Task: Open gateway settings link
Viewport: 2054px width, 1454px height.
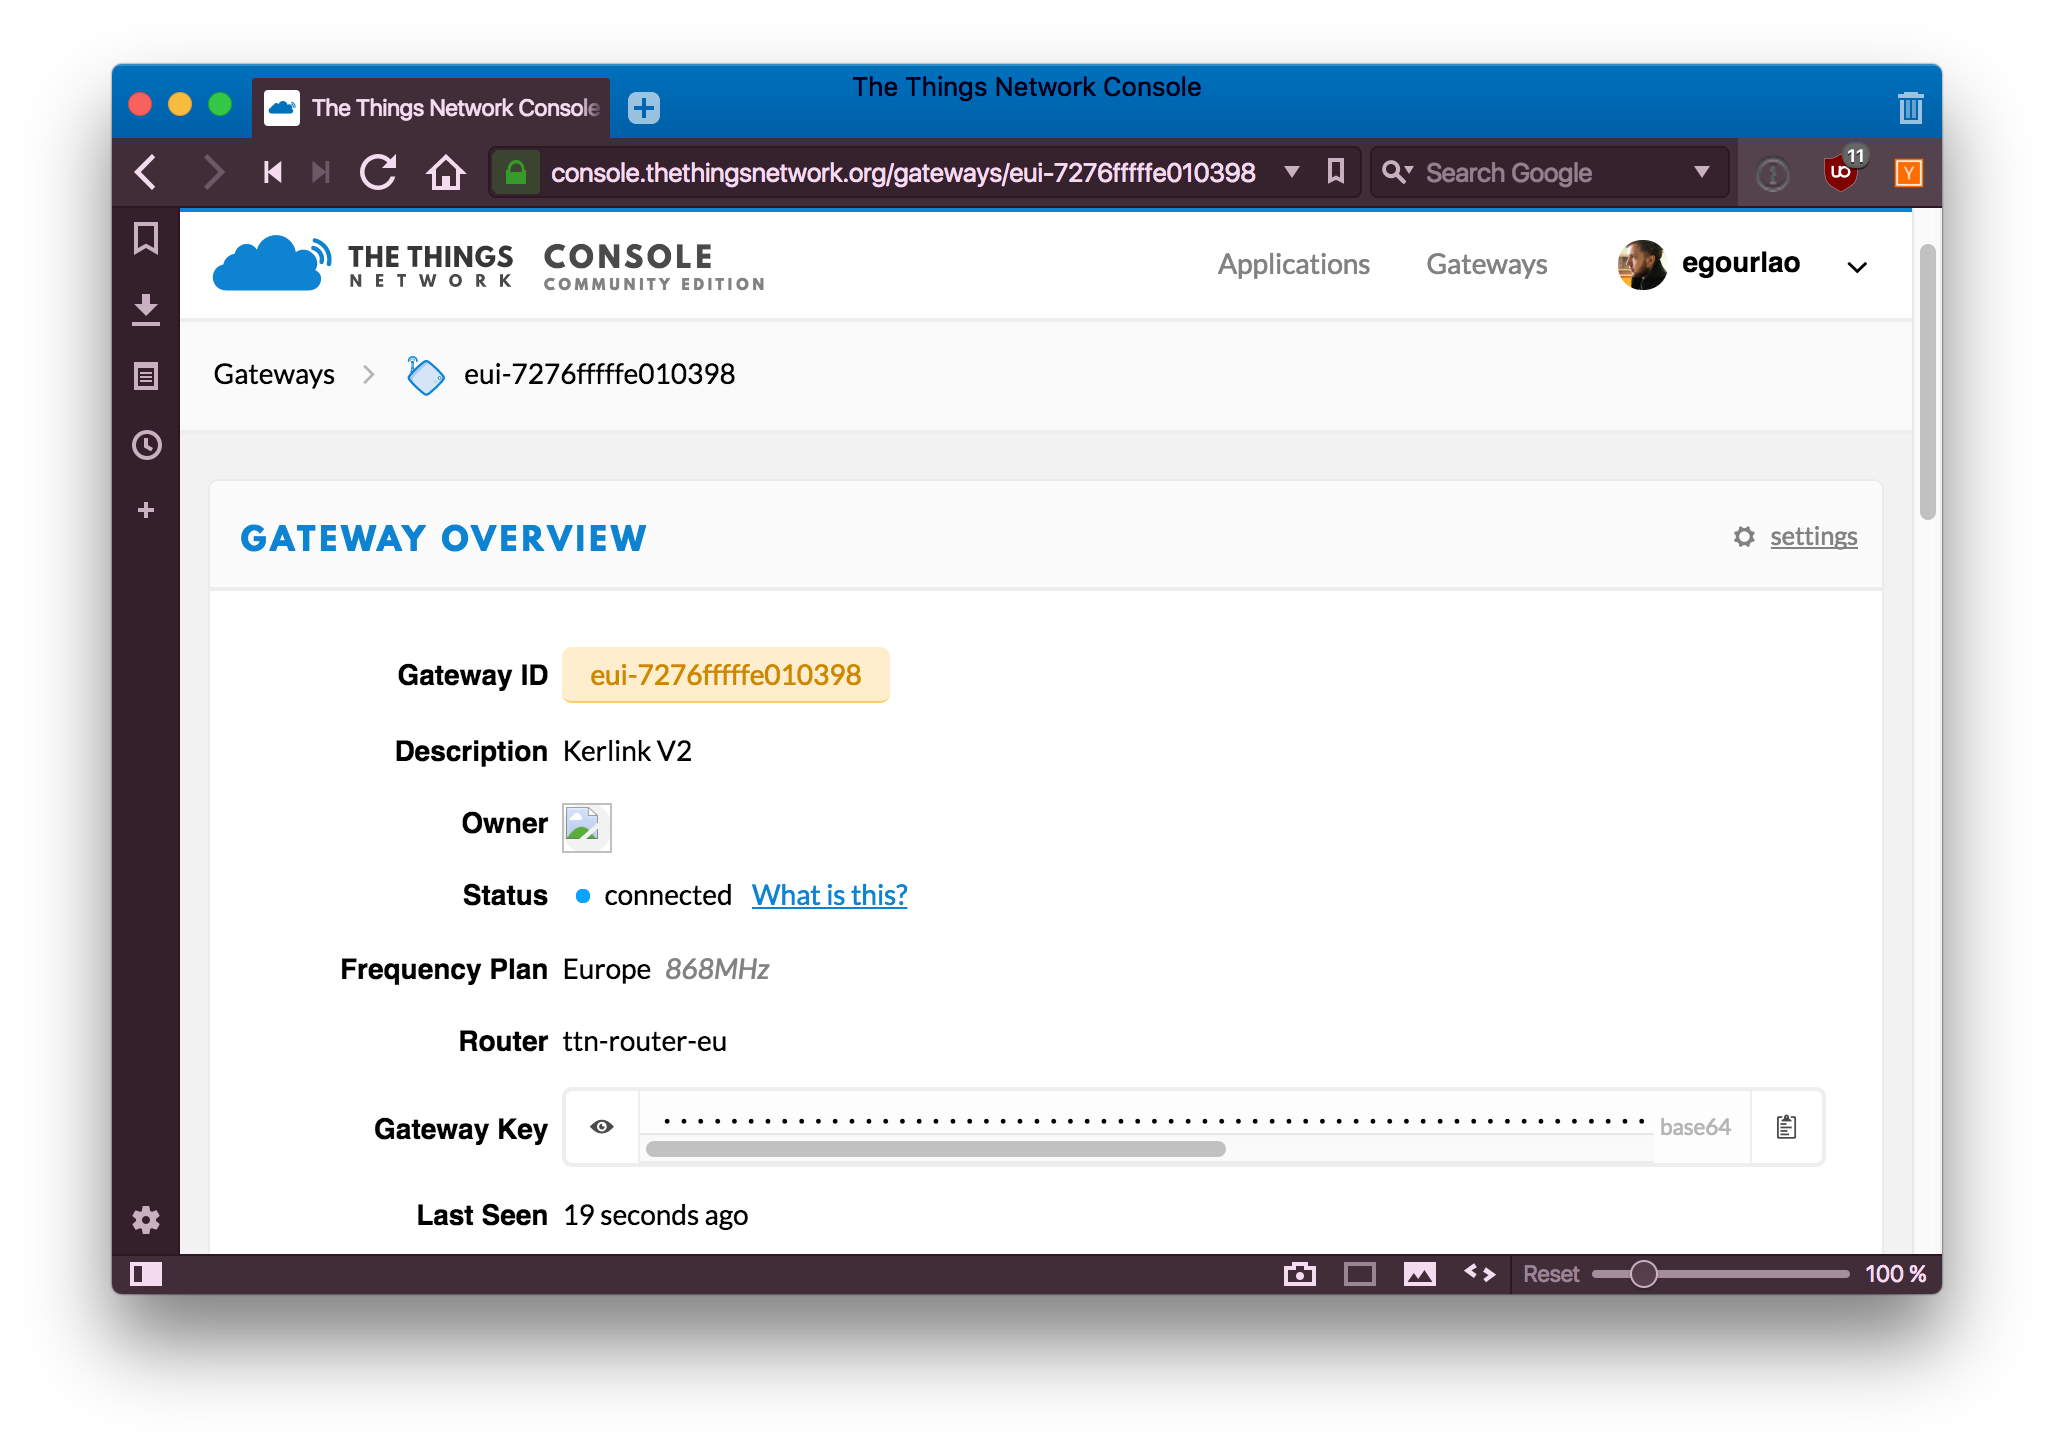Action: (x=1812, y=537)
